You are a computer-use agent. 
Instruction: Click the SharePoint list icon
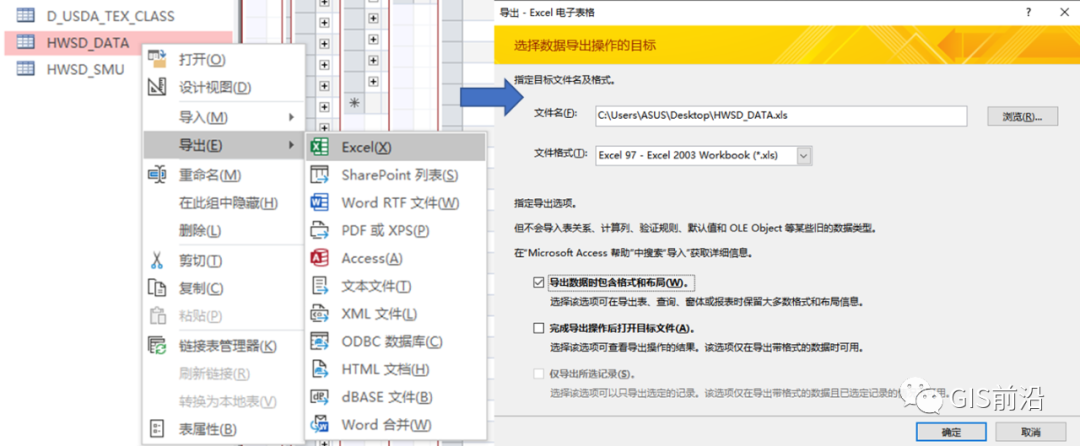(320, 175)
